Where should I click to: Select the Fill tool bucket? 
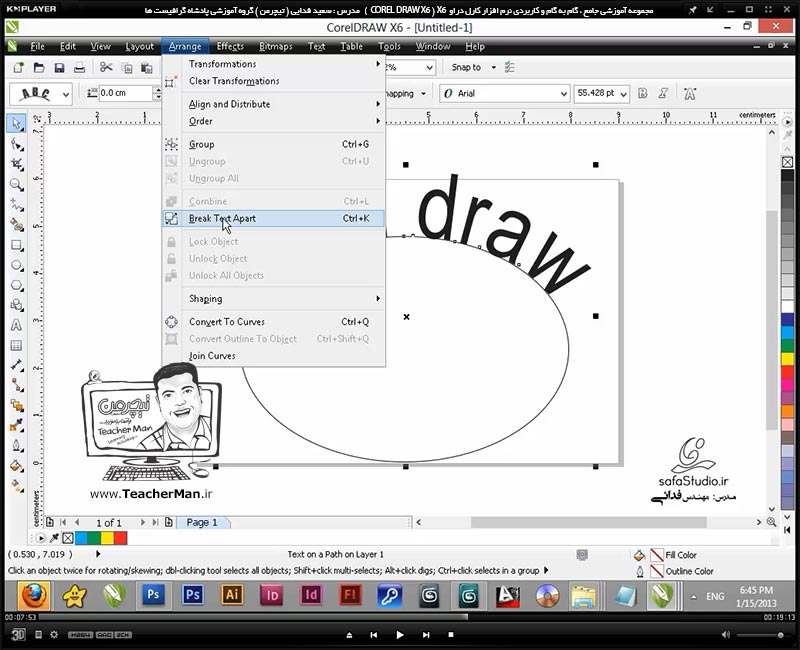click(x=16, y=465)
